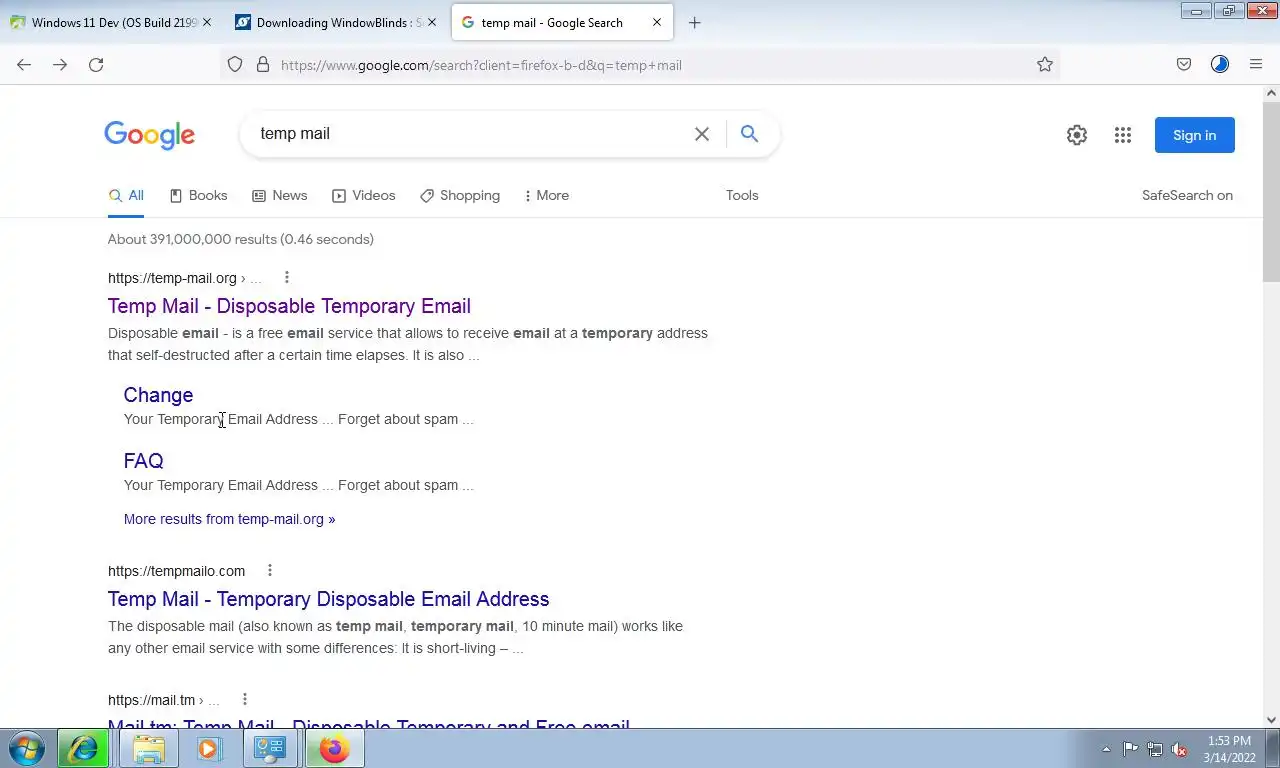Click the page vertical scrollbar thumb
Image resolution: width=1280 pixels, height=768 pixels.
(1271, 190)
